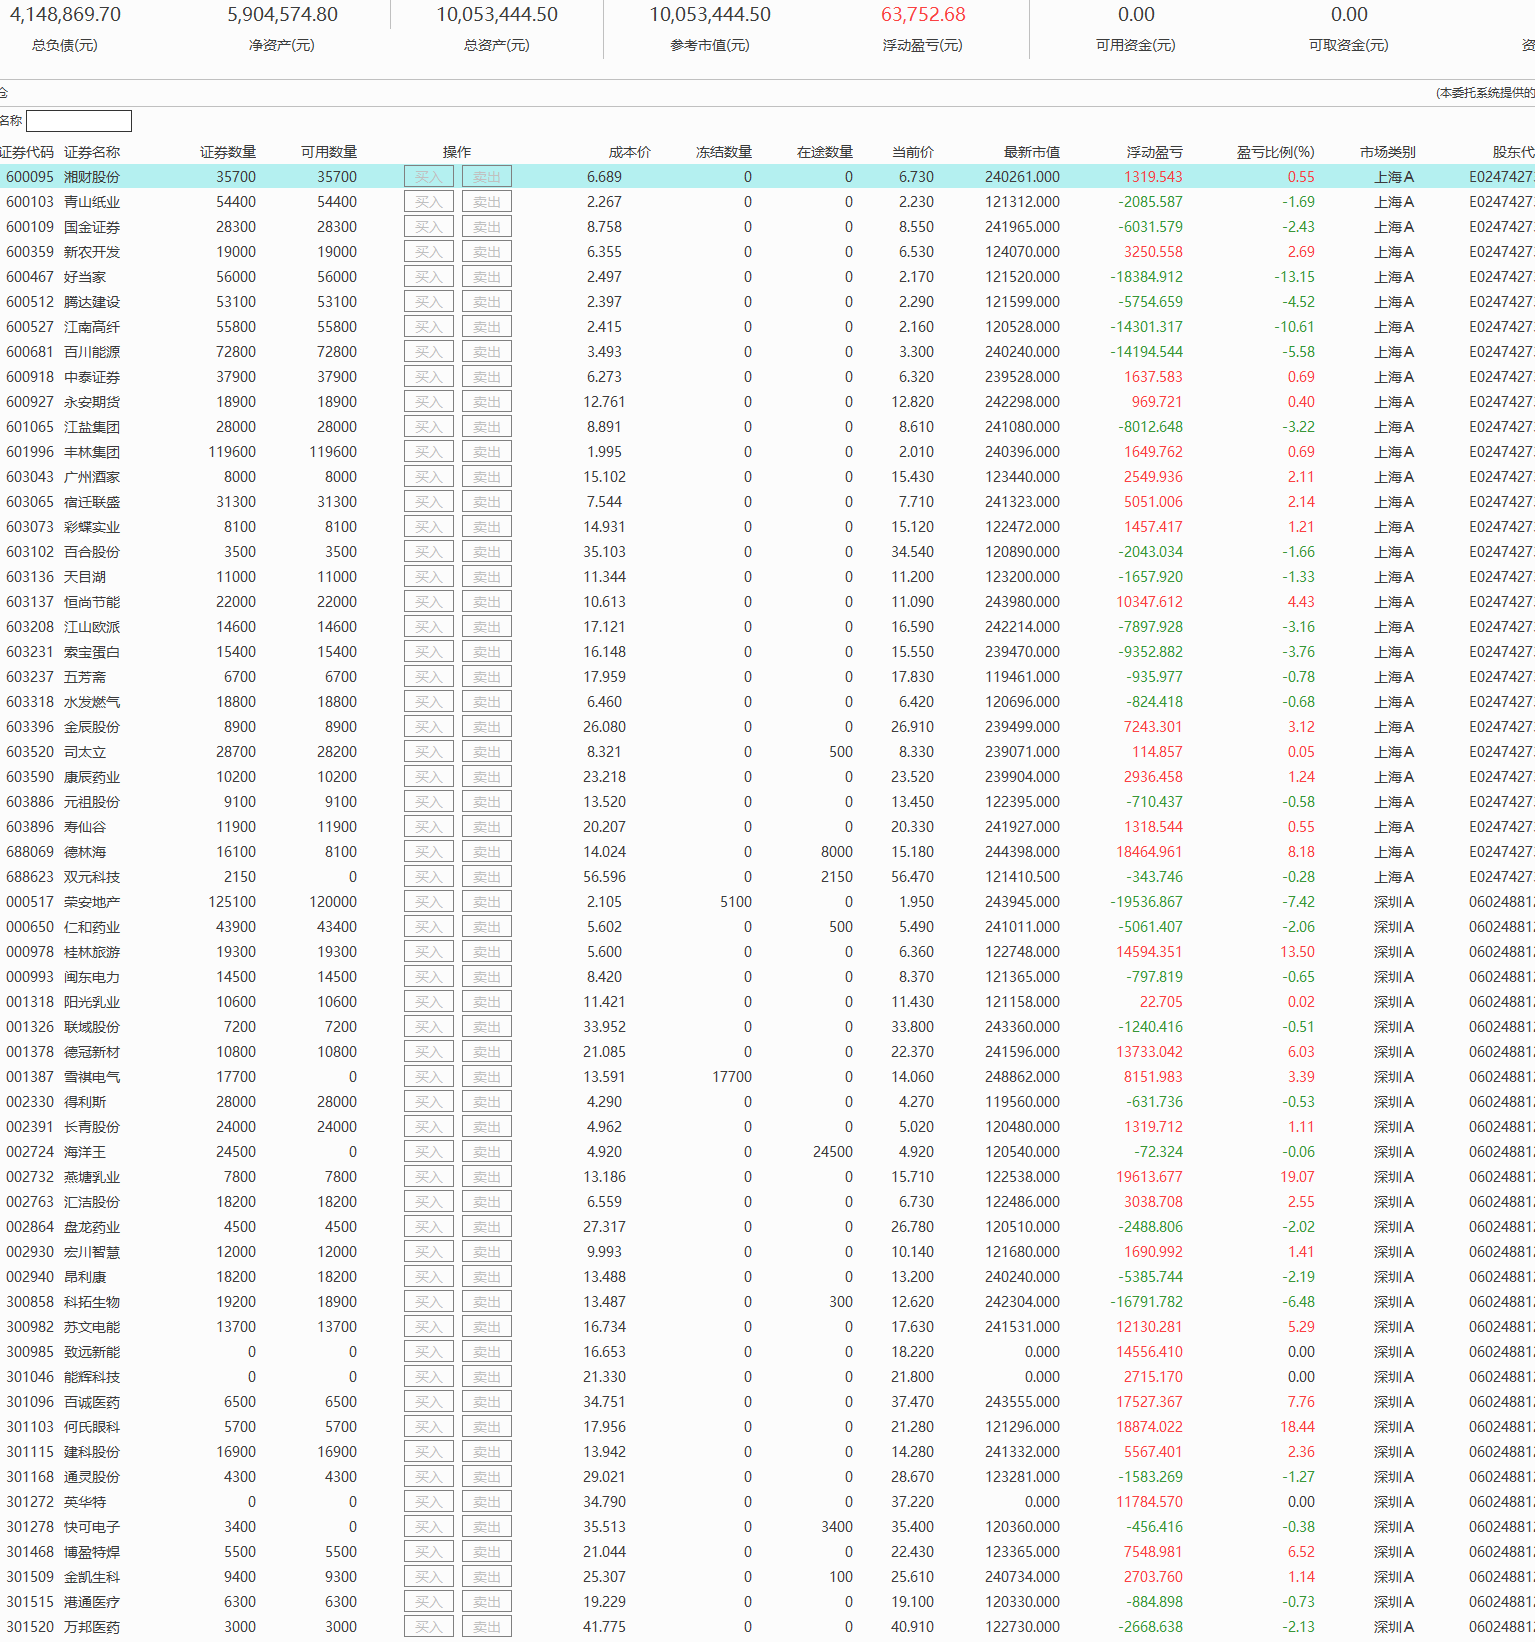Click the 市场类别 column header

pos(1387,152)
